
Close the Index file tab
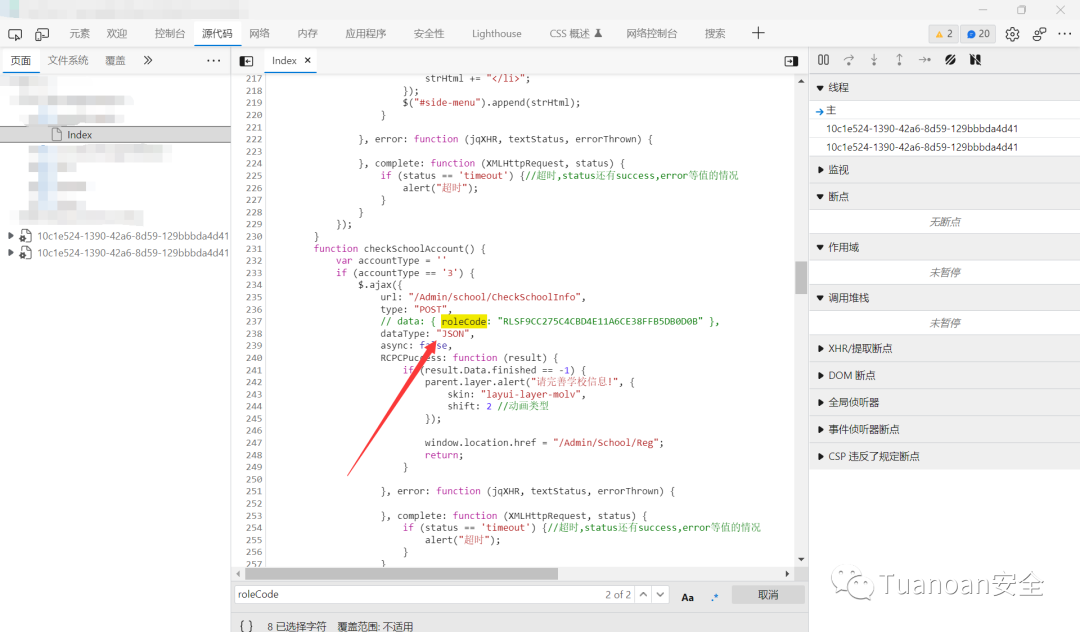coord(308,61)
